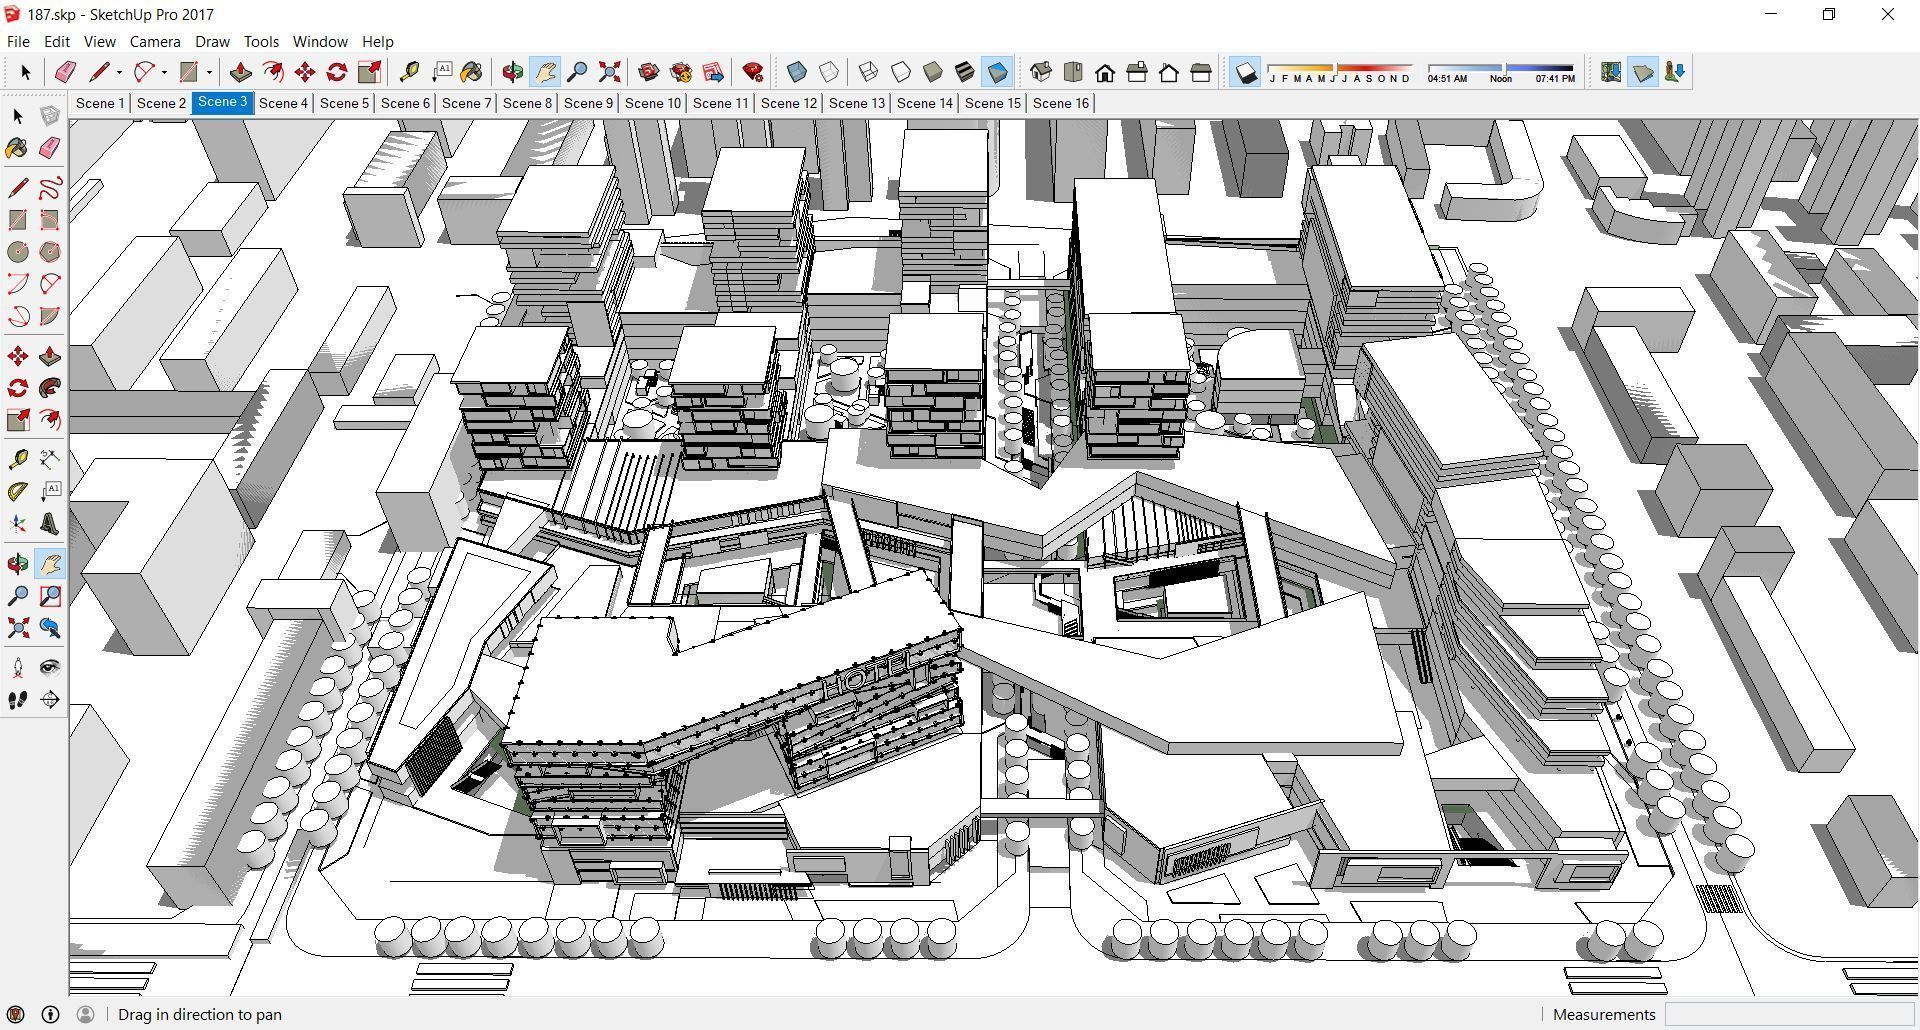This screenshot has height=1030, width=1920.
Task: Select the Circle tool in left palette
Action: [18, 252]
